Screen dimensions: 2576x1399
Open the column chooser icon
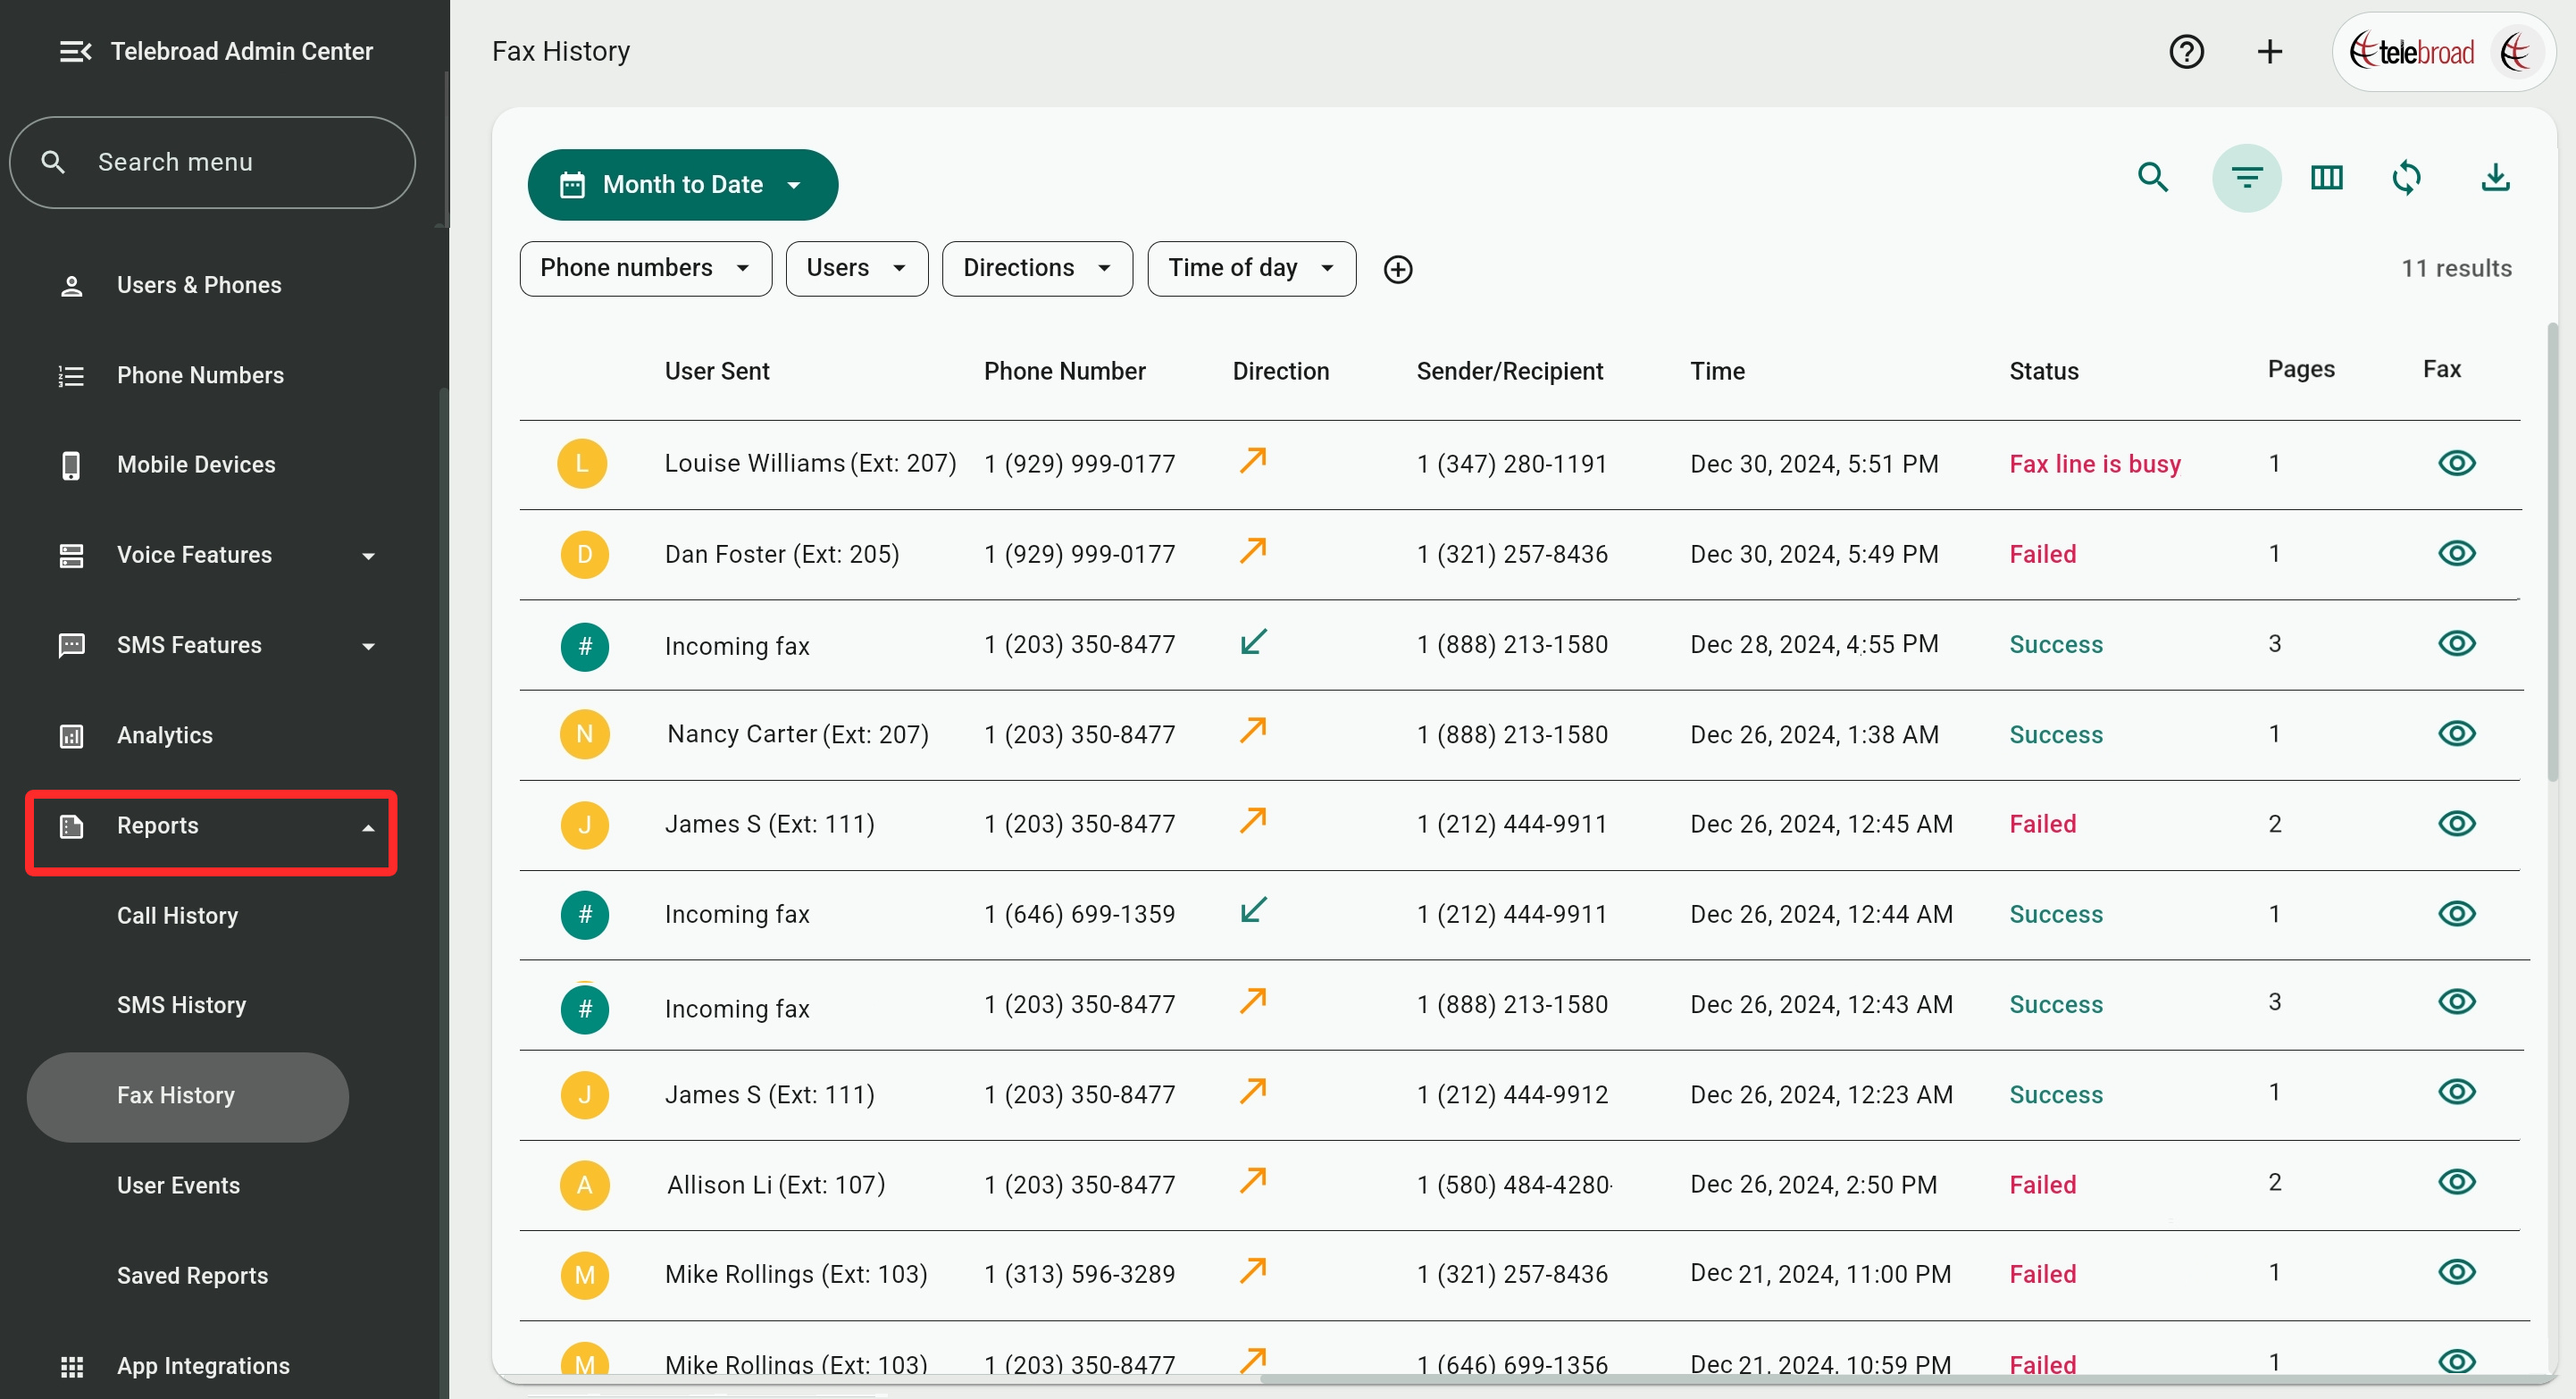click(2326, 178)
